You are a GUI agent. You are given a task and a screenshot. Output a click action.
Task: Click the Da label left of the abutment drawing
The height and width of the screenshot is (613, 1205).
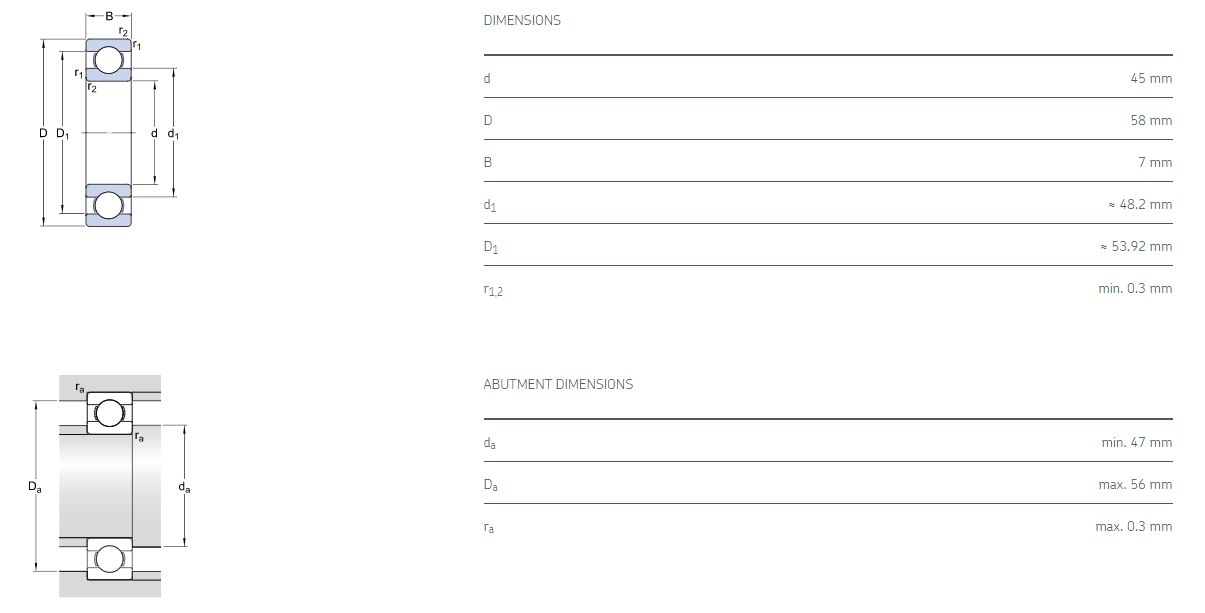pyautogui.click(x=35, y=487)
